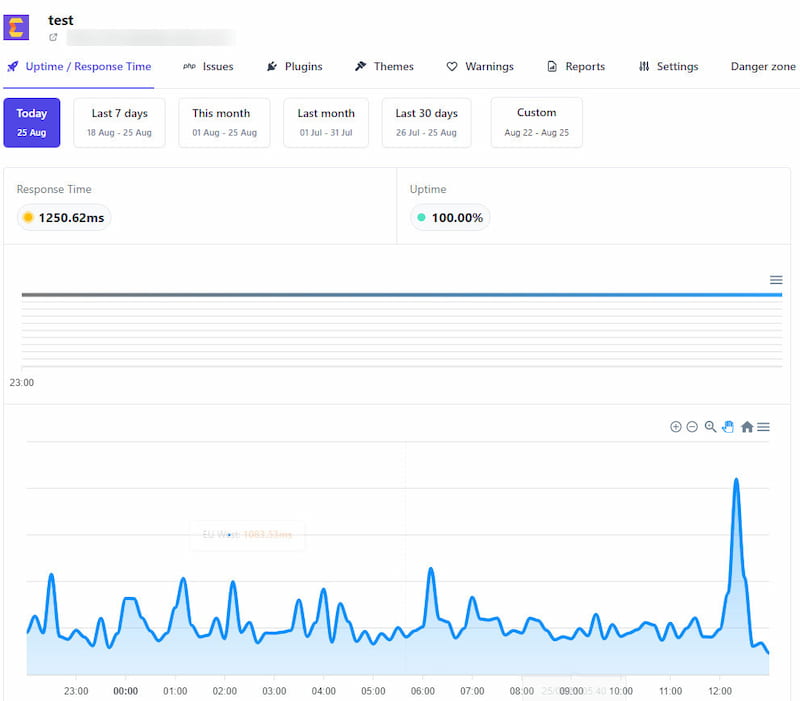The height and width of the screenshot is (701, 800).
Task: Choose the Custom date range
Action: tap(537, 122)
